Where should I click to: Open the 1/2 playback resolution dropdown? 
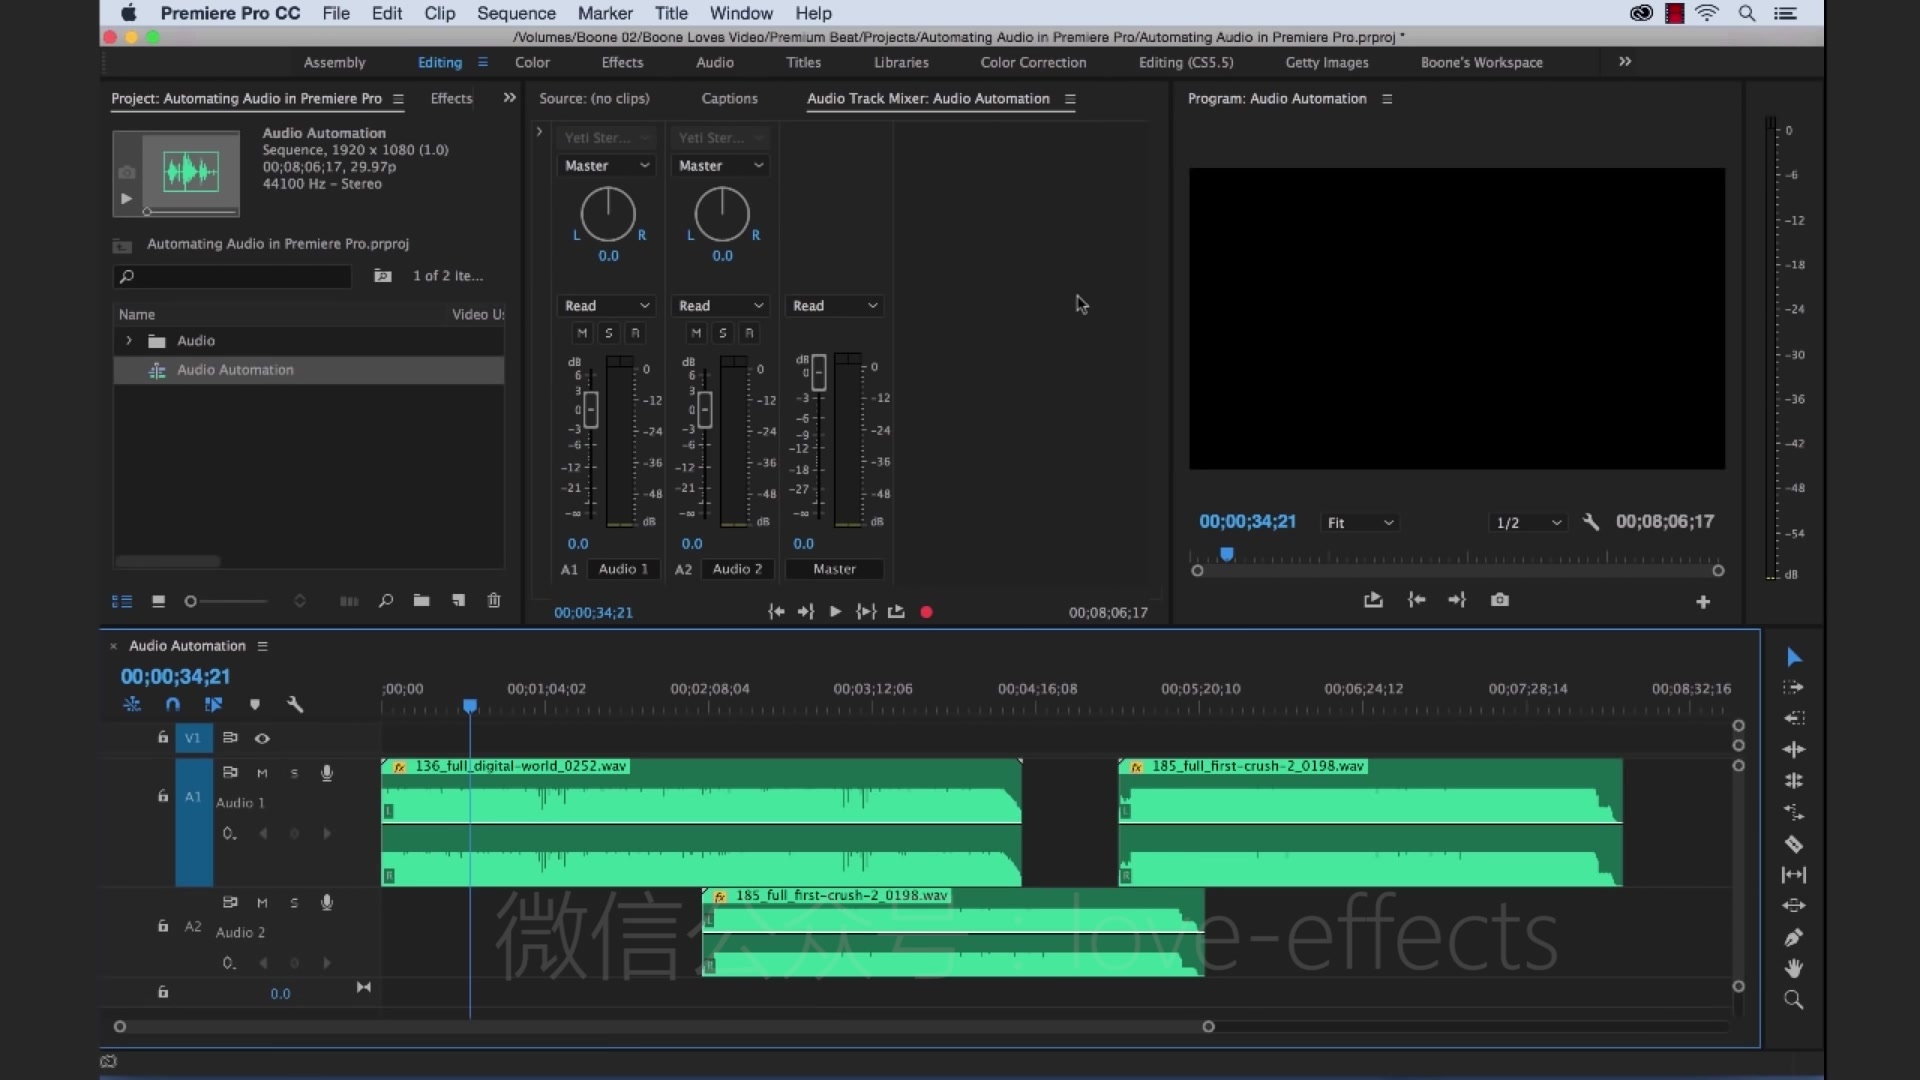pyautogui.click(x=1527, y=523)
